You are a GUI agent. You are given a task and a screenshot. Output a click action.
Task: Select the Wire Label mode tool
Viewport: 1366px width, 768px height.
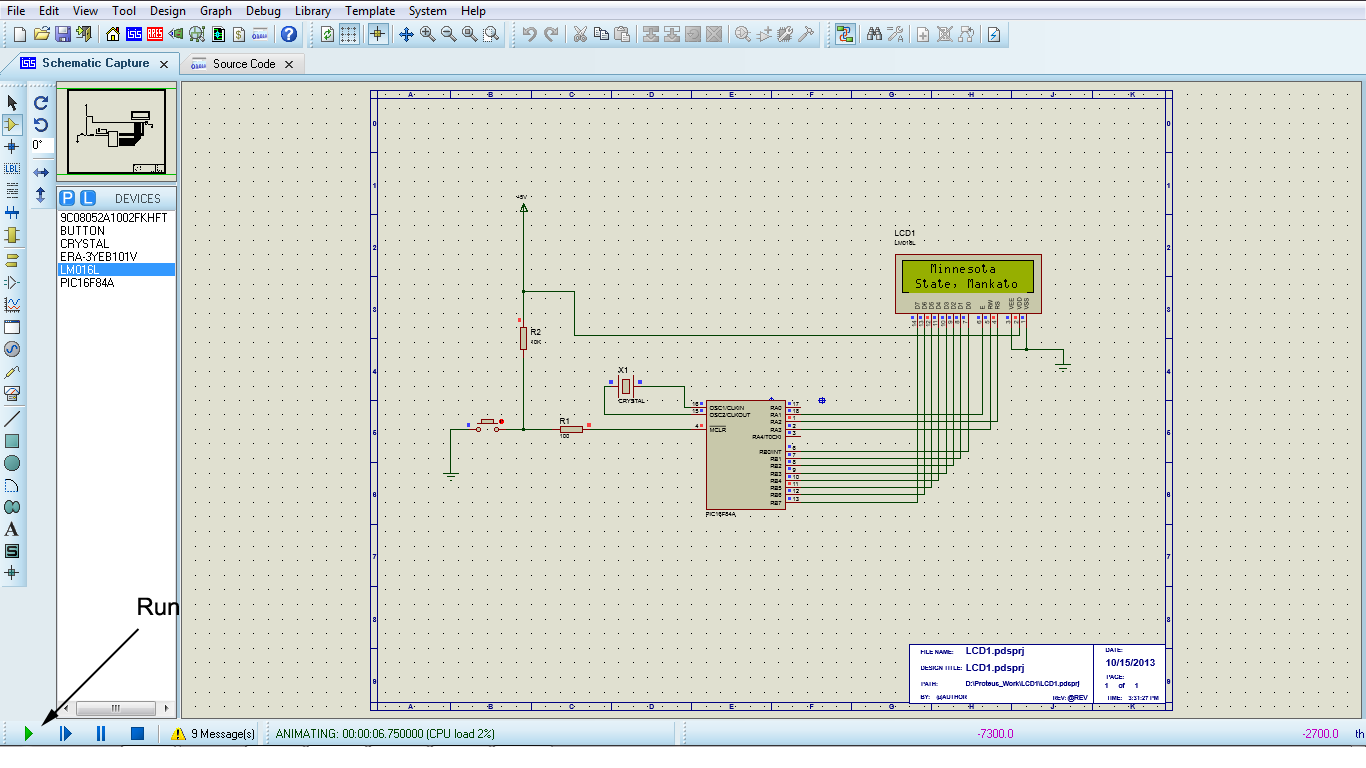click(x=12, y=168)
